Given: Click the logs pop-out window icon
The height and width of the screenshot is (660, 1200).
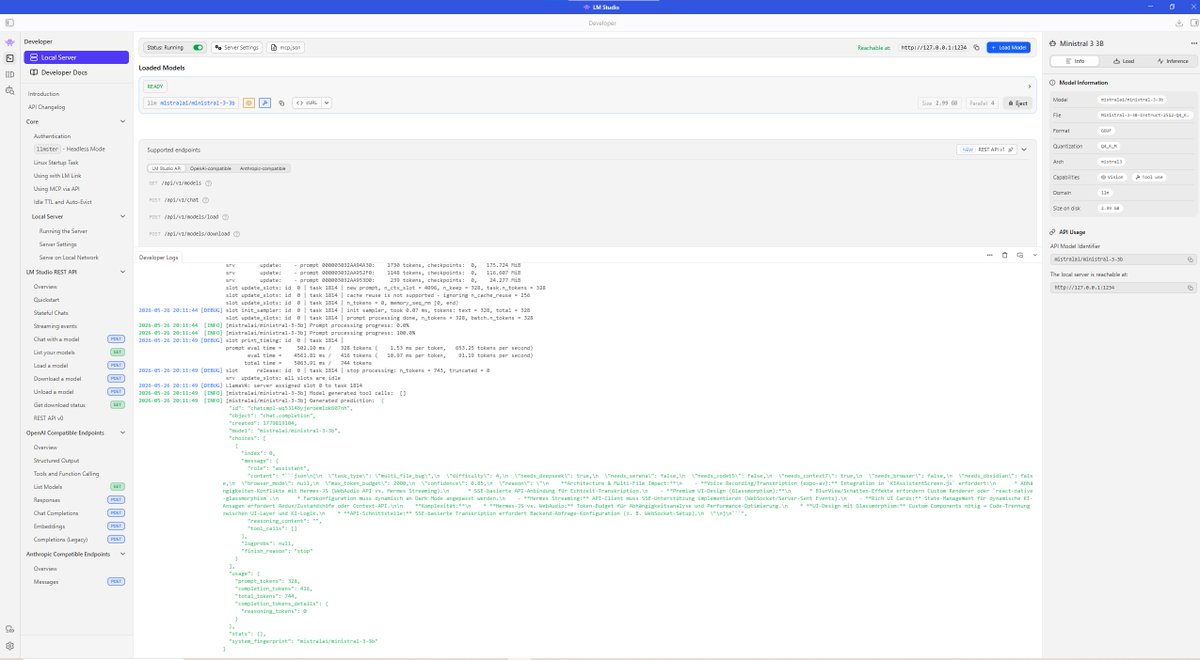Looking at the screenshot, I should (x=1020, y=255).
